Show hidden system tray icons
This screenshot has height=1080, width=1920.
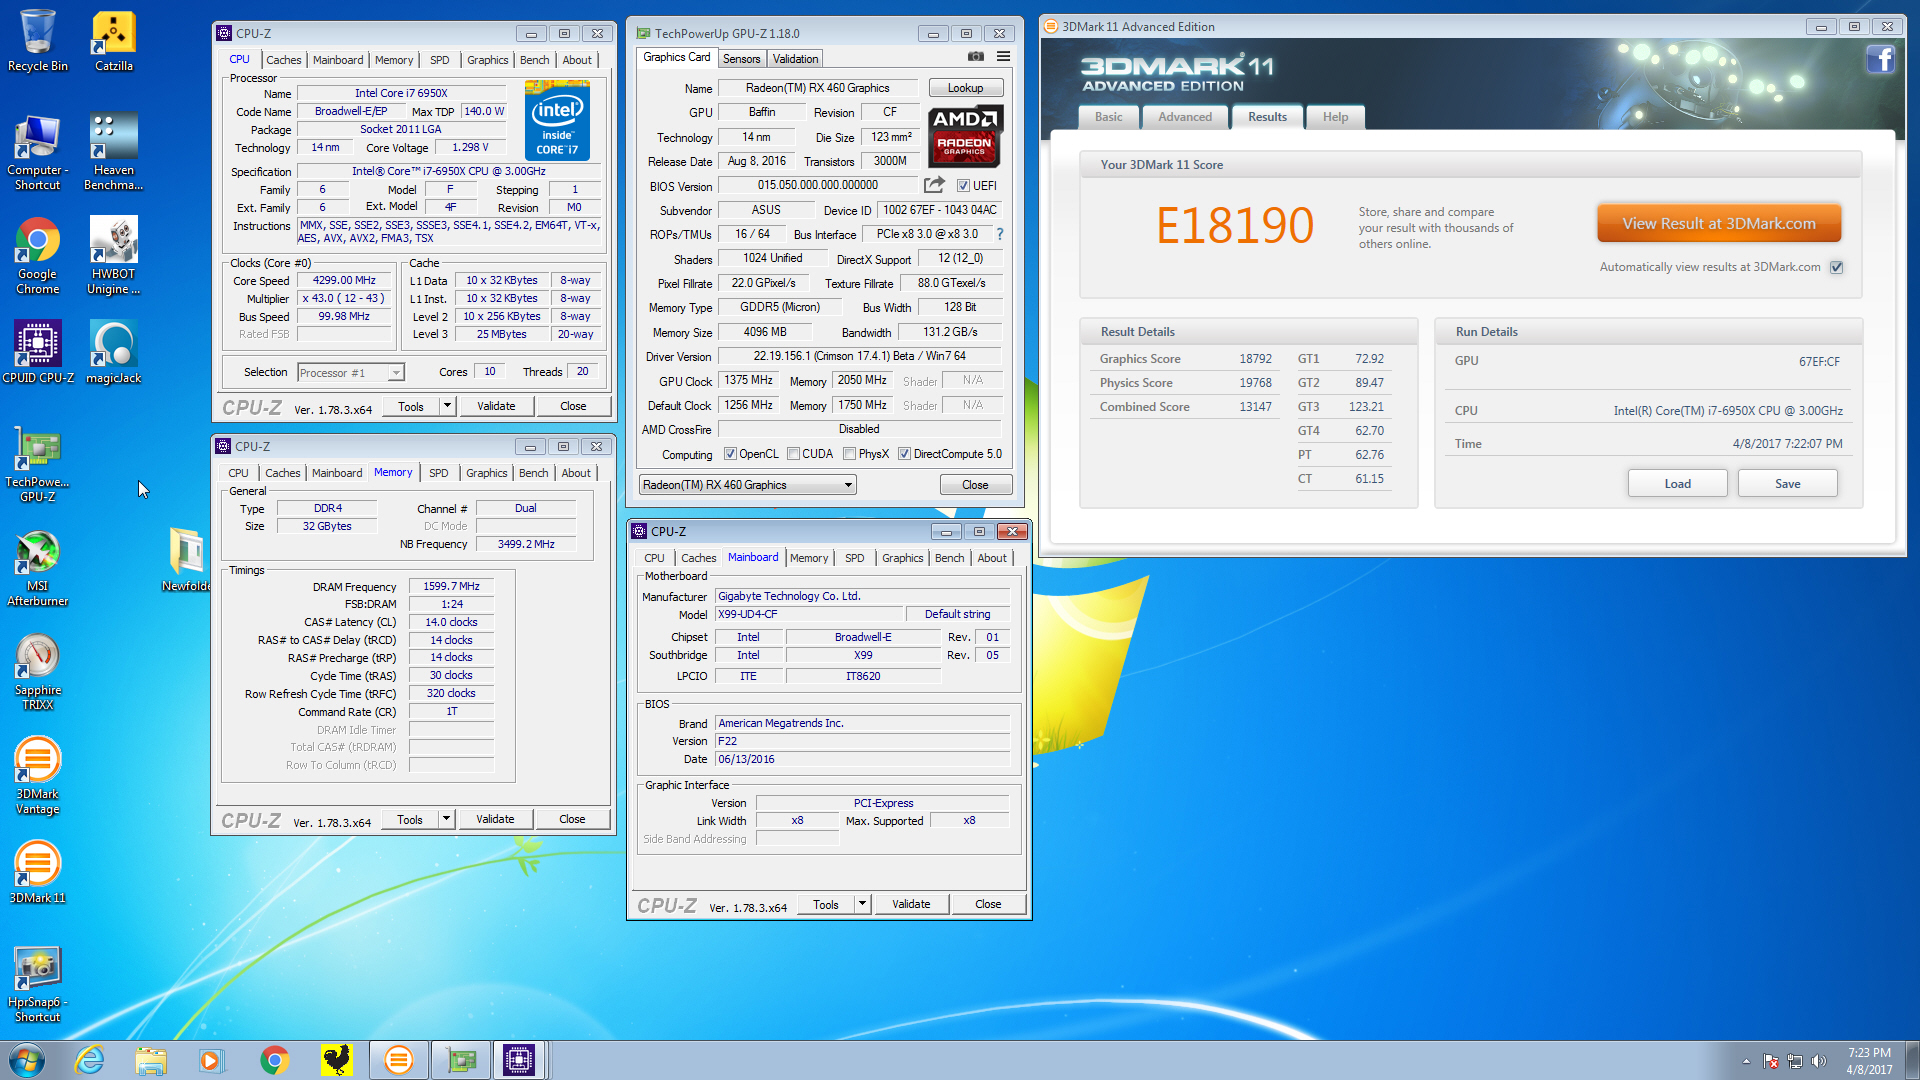[x=1746, y=1061]
